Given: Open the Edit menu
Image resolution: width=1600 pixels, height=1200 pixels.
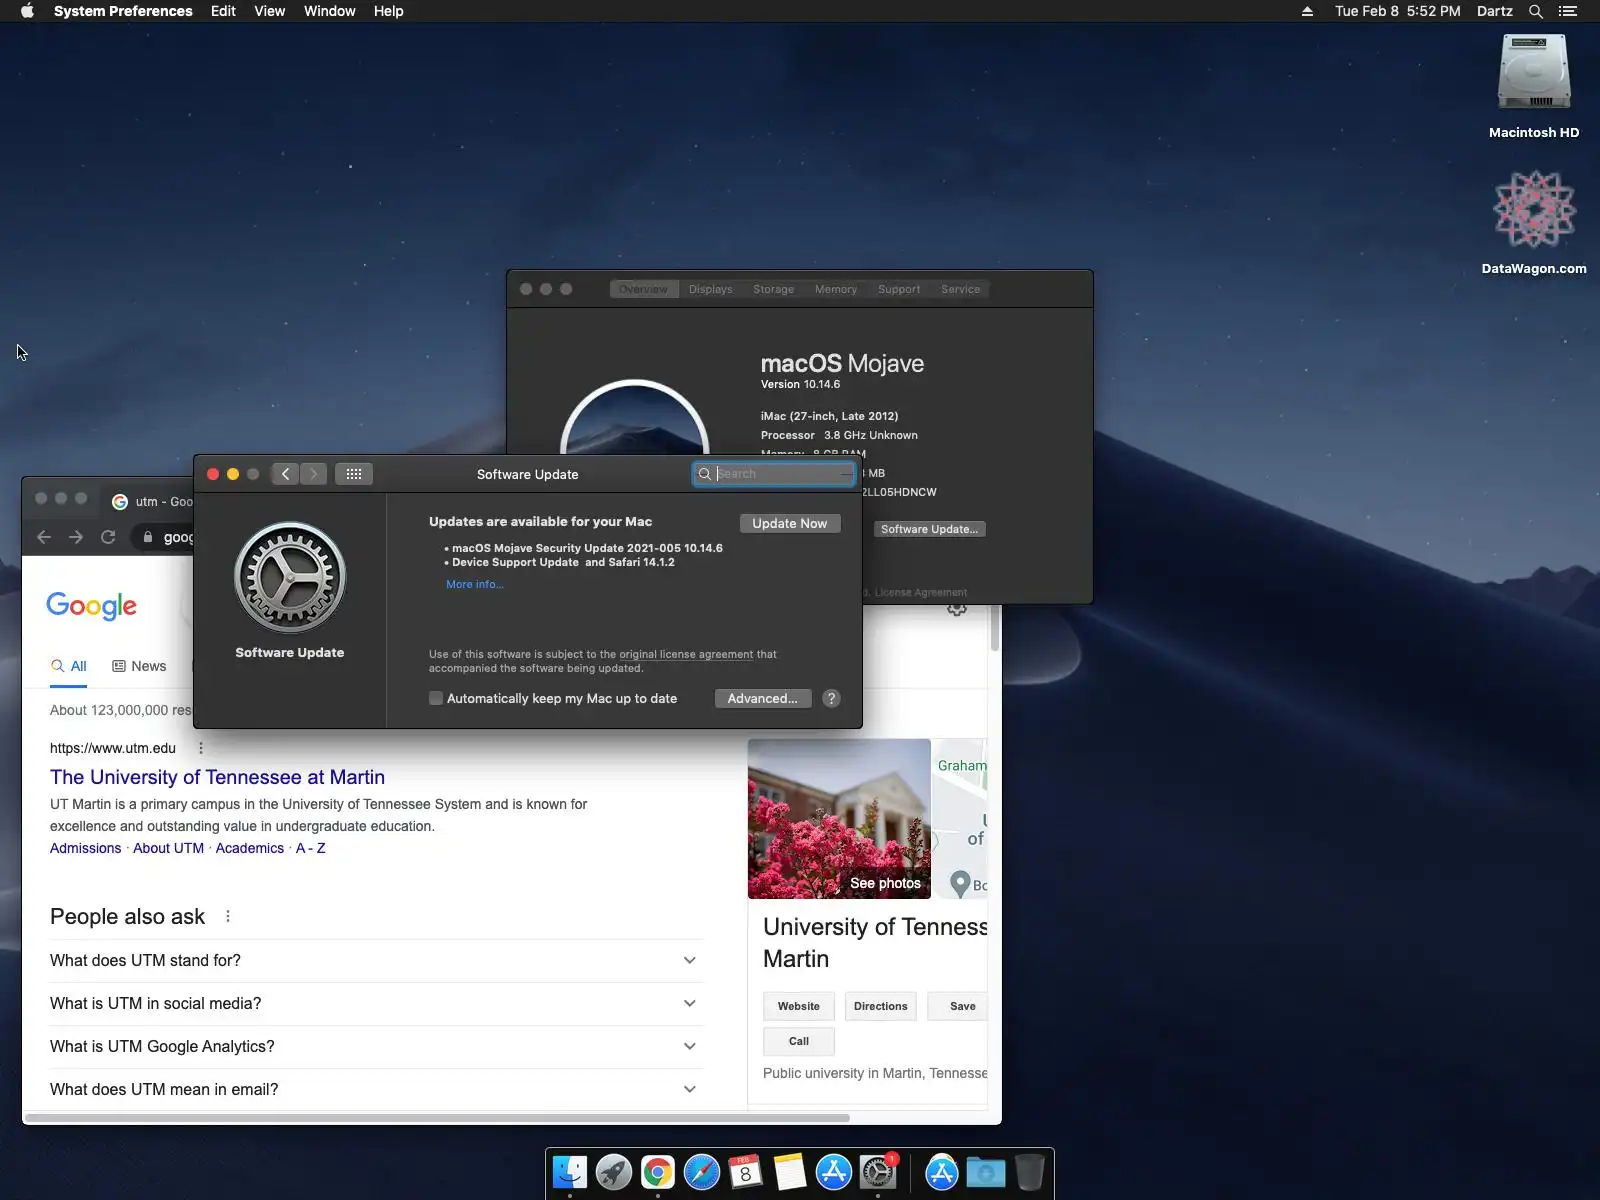Looking at the screenshot, I should 223,11.
